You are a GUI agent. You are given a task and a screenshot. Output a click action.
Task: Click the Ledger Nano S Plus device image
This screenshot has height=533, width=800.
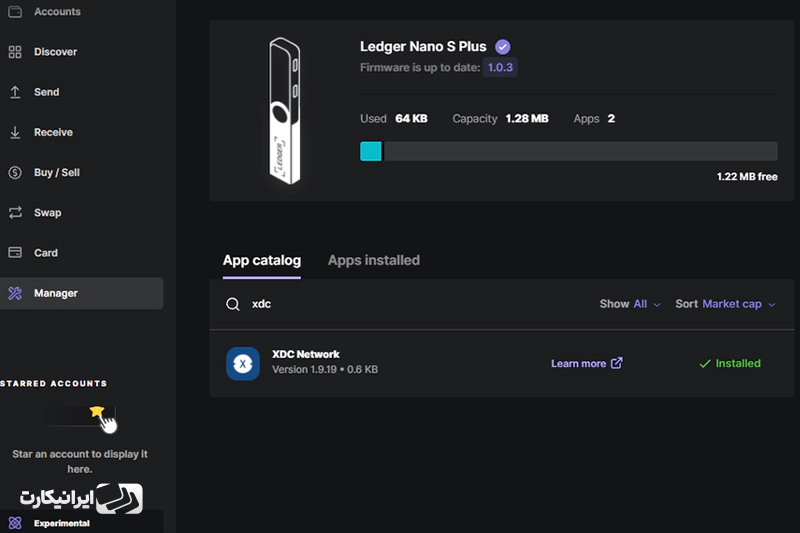[x=285, y=111]
